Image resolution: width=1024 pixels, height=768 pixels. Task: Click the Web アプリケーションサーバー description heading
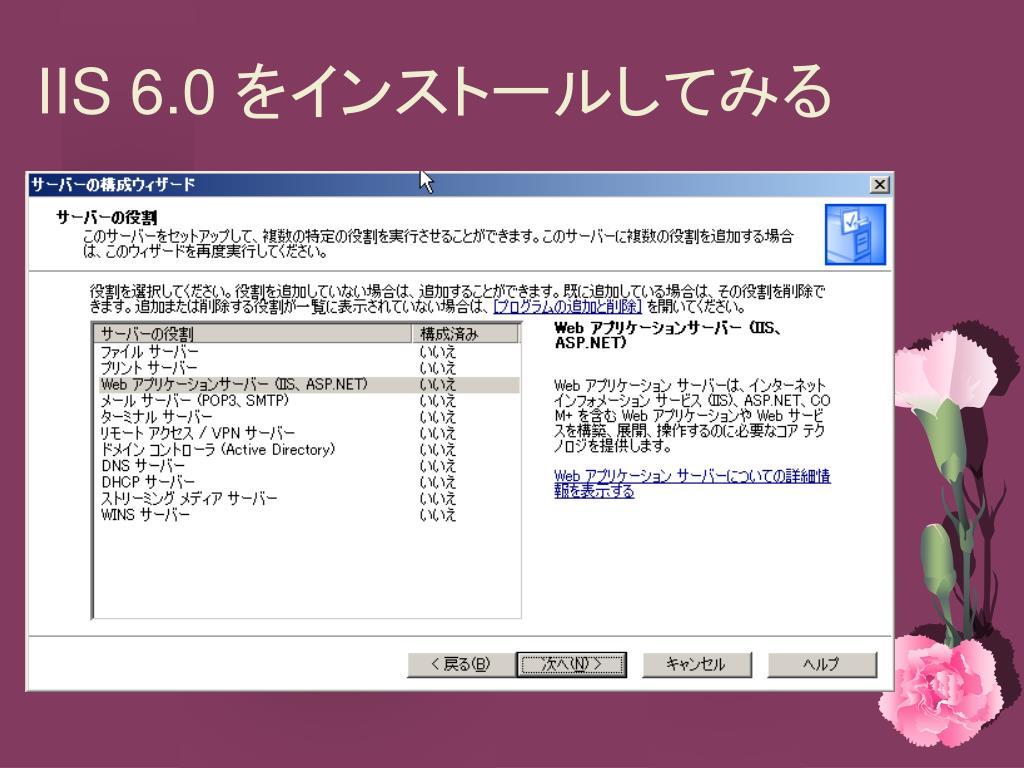pyautogui.click(x=667, y=335)
